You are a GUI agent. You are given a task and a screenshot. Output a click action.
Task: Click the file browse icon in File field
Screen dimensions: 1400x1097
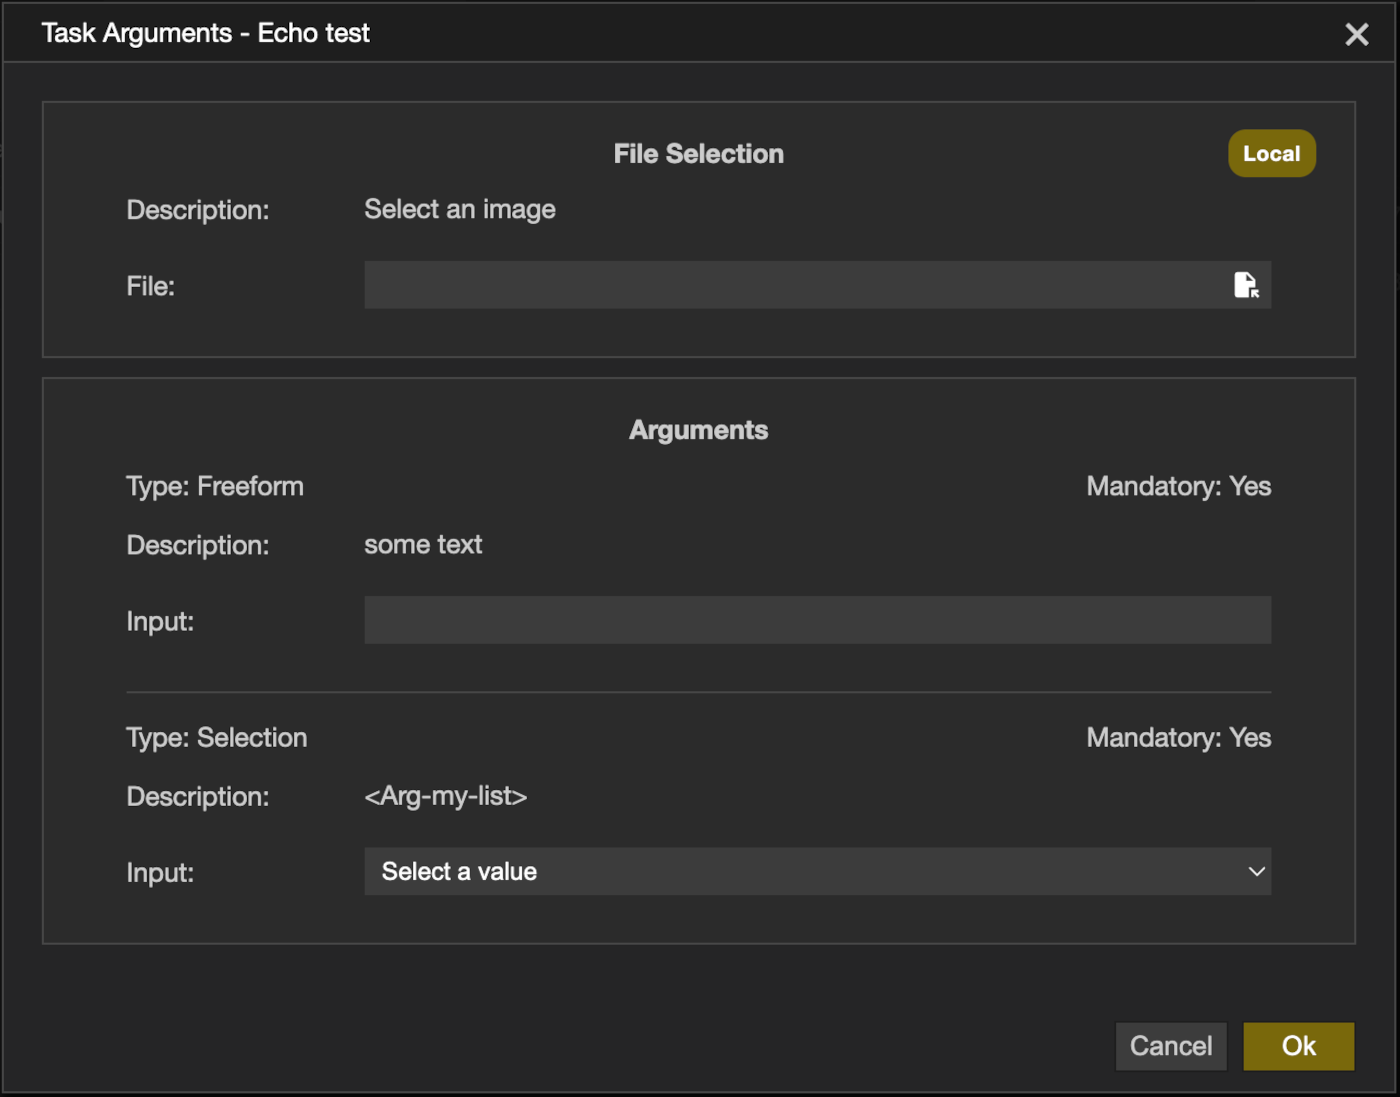tap(1246, 286)
